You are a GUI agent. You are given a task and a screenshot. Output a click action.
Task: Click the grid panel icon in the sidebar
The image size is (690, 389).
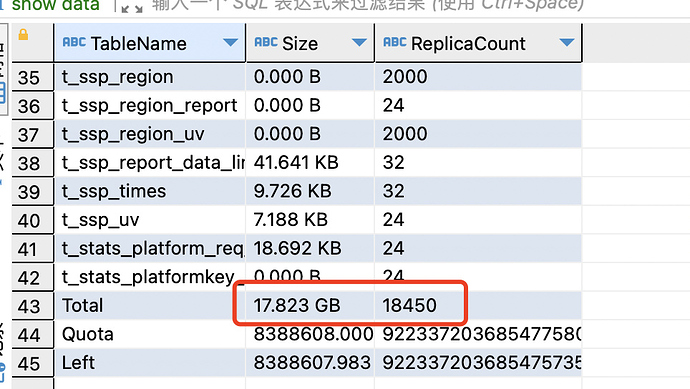coord(3,94)
